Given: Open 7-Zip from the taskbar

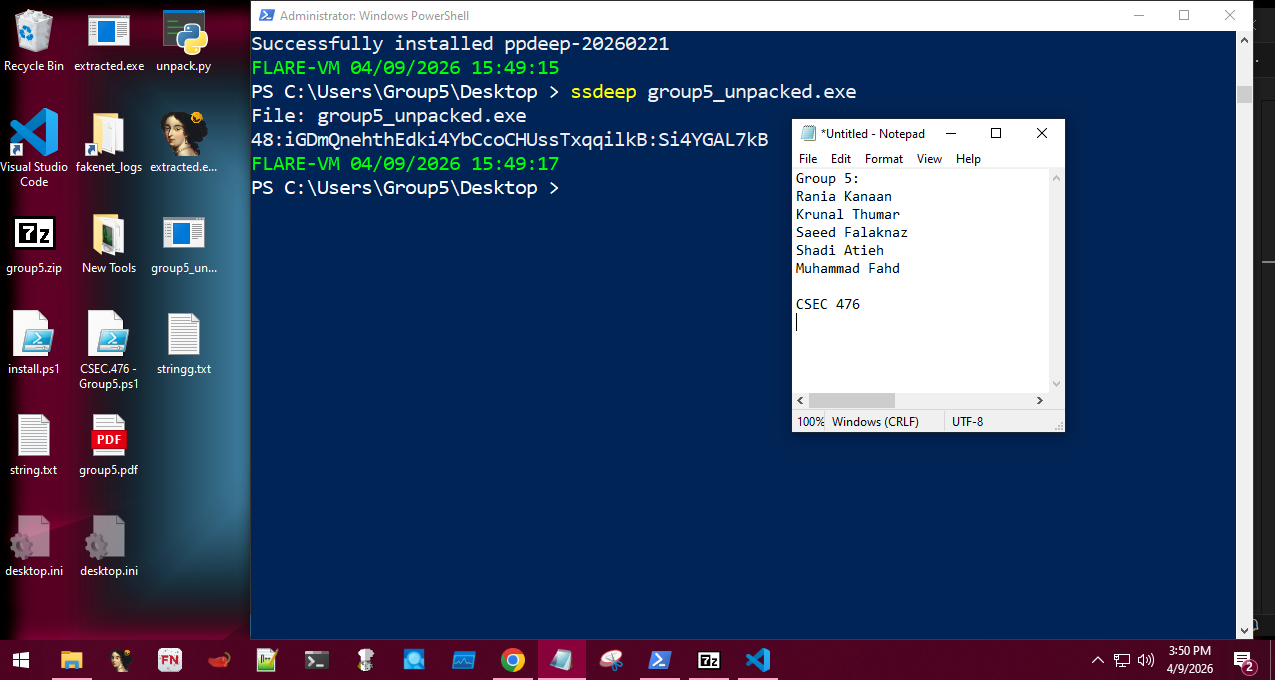Looking at the screenshot, I should click(709, 660).
